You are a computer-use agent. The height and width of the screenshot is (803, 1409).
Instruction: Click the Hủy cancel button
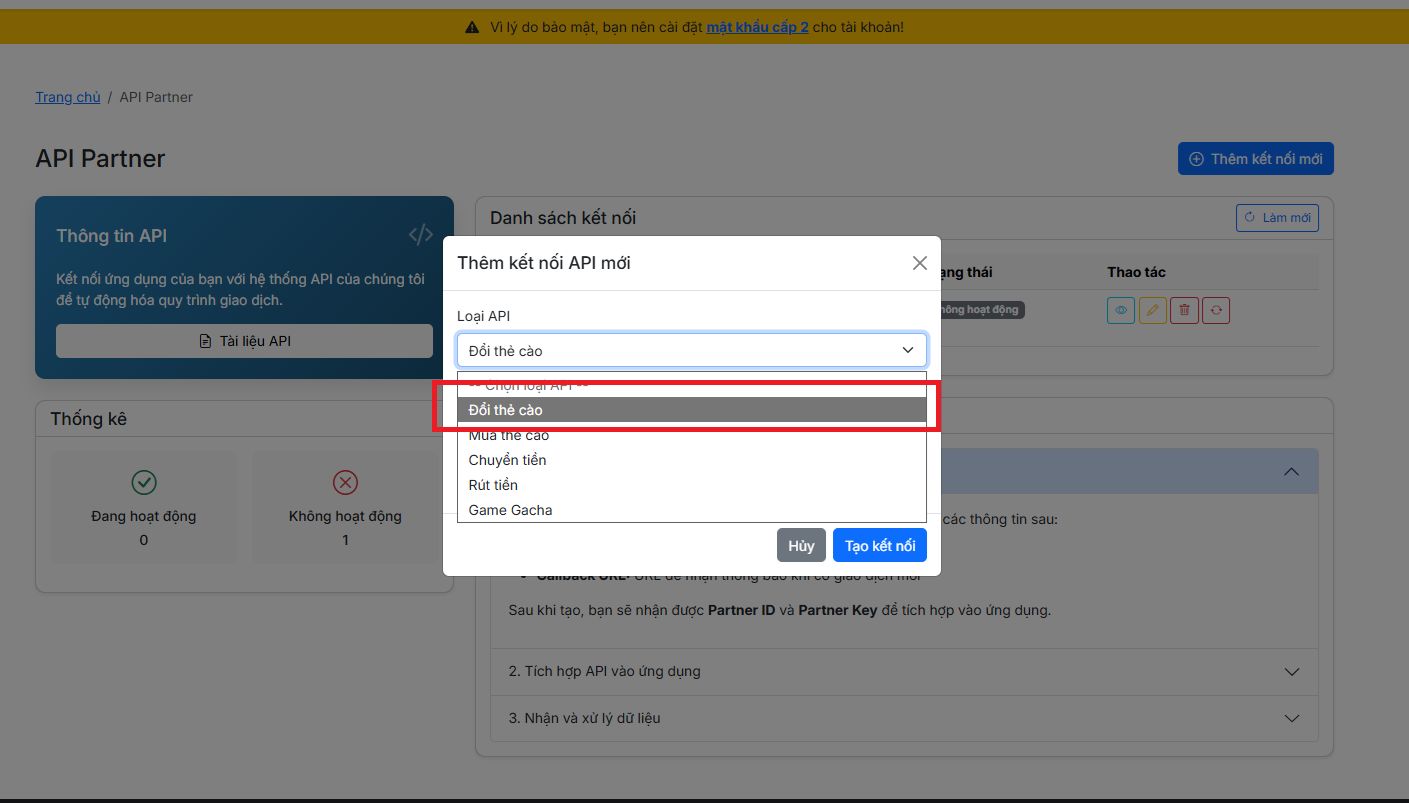801,546
